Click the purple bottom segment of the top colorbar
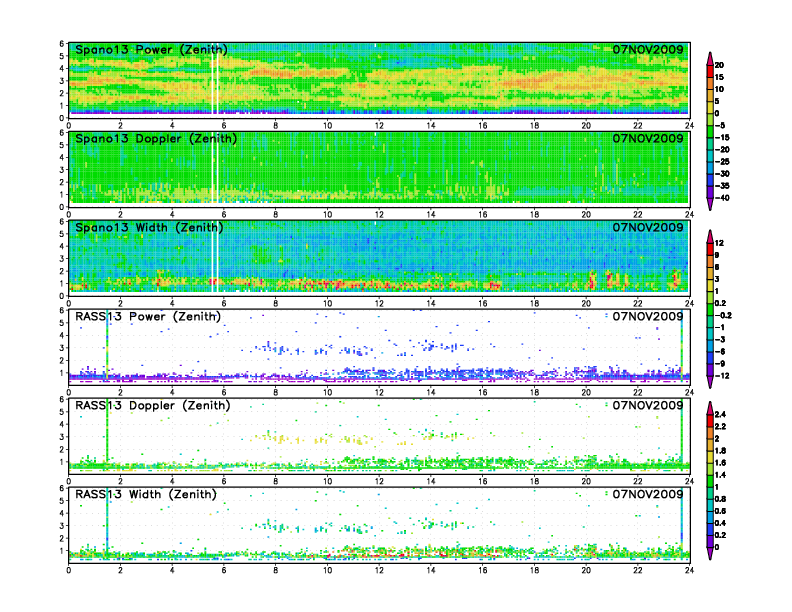The width and height of the screenshot is (792, 612). pyautogui.click(x=710, y=204)
